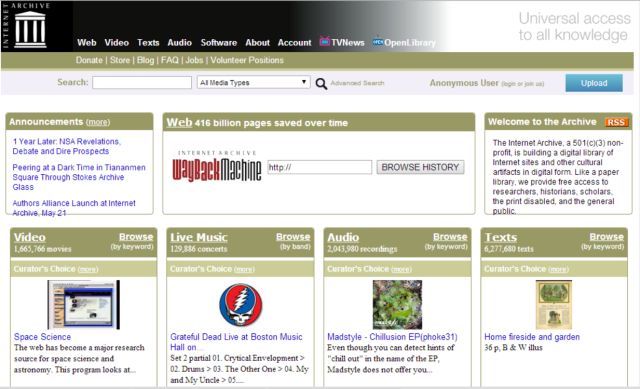The width and height of the screenshot is (640, 389).
Task: Click Browse in the Live Music section
Action: (x=293, y=237)
